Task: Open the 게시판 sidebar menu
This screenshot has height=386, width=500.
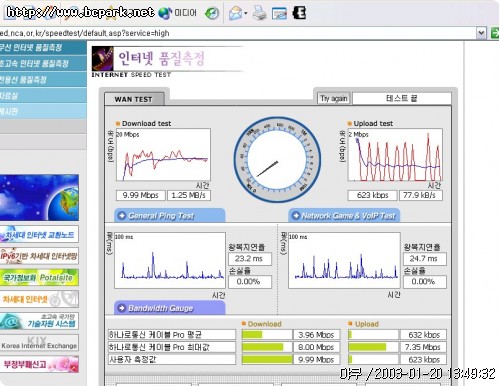Action: (x=43, y=111)
